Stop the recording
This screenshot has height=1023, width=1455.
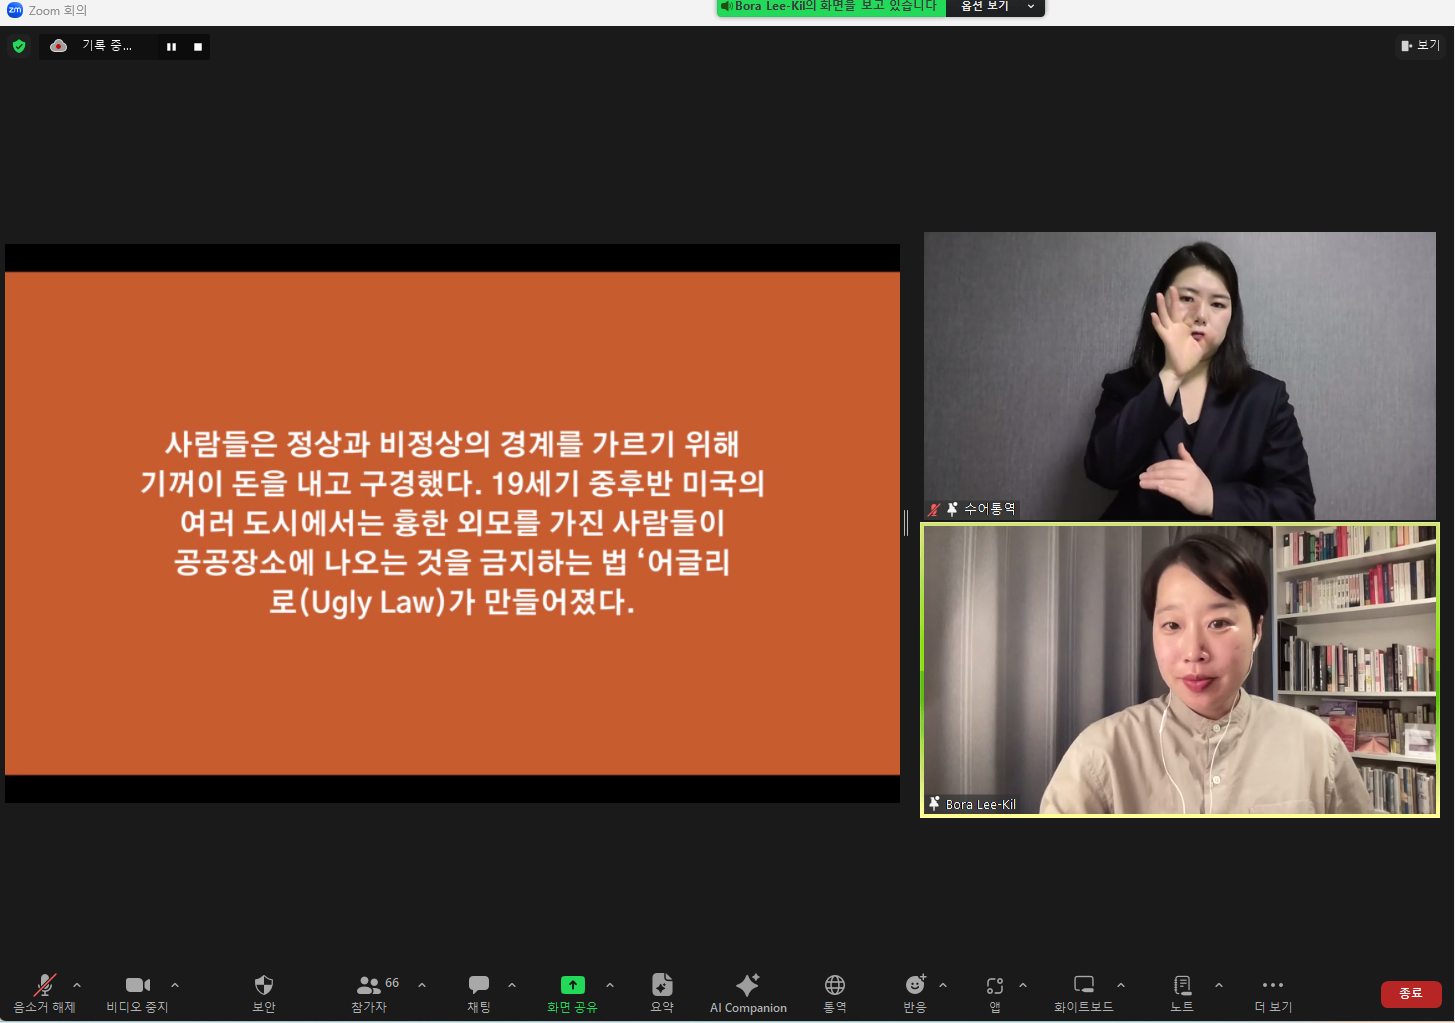pyautogui.click(x=198, y=47)
